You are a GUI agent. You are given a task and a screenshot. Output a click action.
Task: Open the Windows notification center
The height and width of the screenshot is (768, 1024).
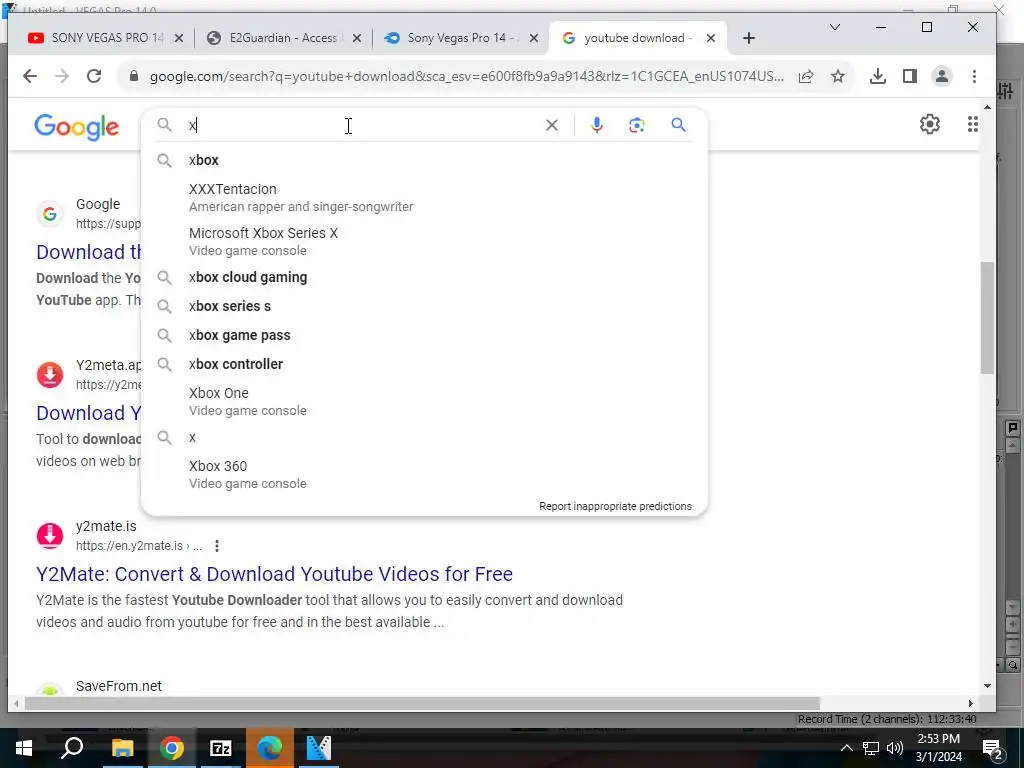993,748
